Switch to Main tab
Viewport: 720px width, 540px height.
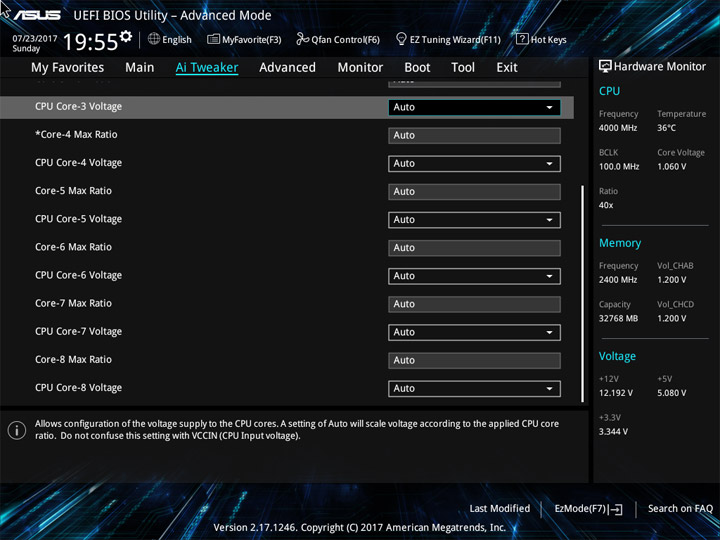click(x=140, y=68)
